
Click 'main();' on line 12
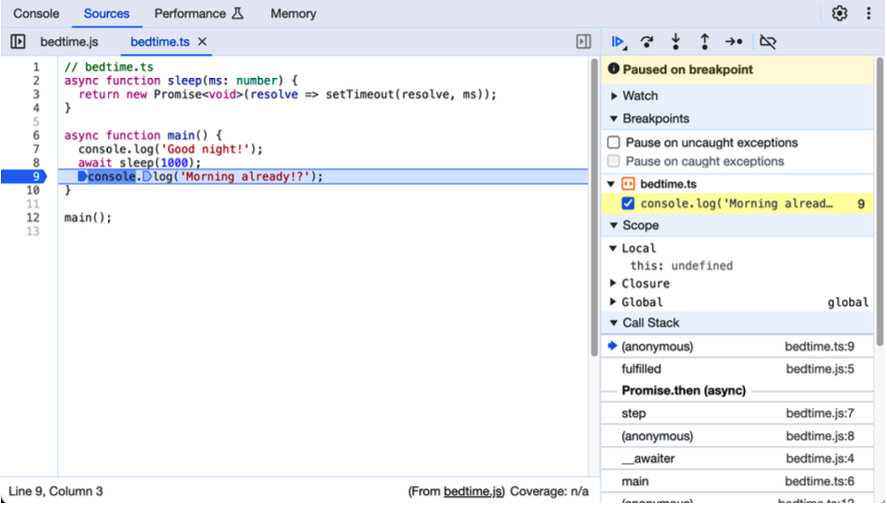88,217
